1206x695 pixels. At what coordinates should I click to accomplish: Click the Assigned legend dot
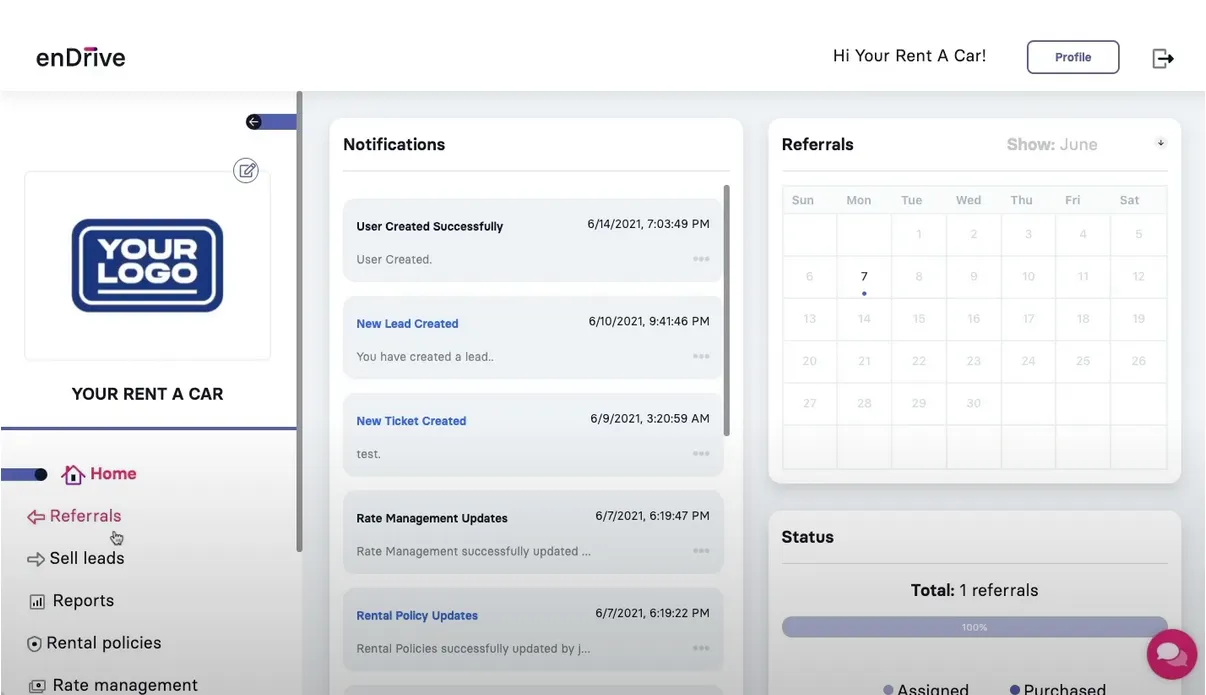(x=888, y=690)
